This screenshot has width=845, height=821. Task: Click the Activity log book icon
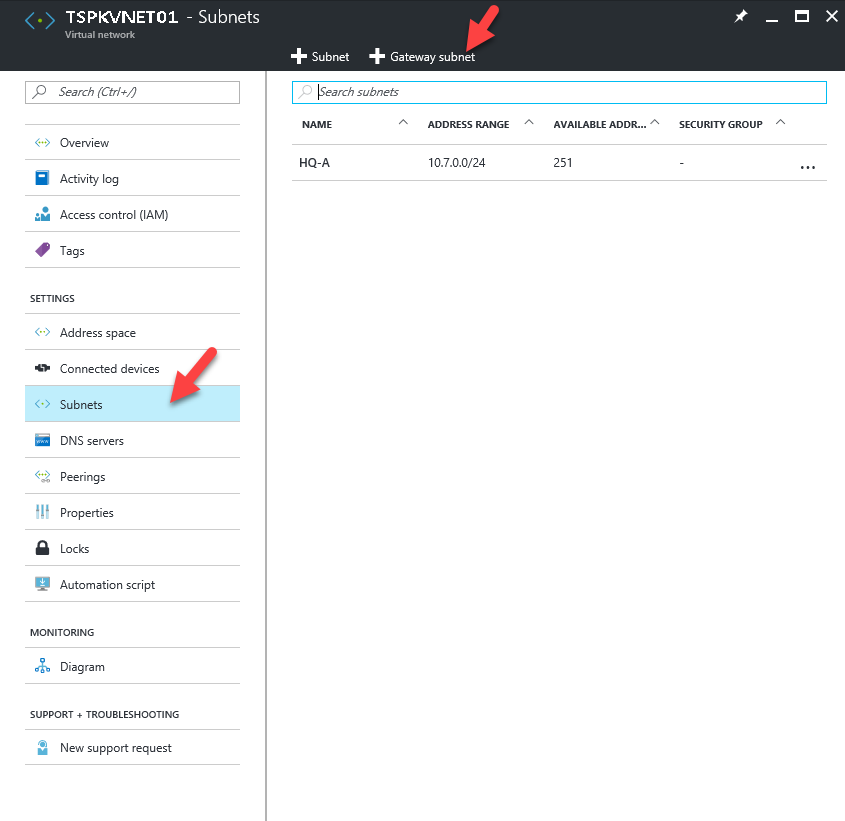tap(42, 178)
